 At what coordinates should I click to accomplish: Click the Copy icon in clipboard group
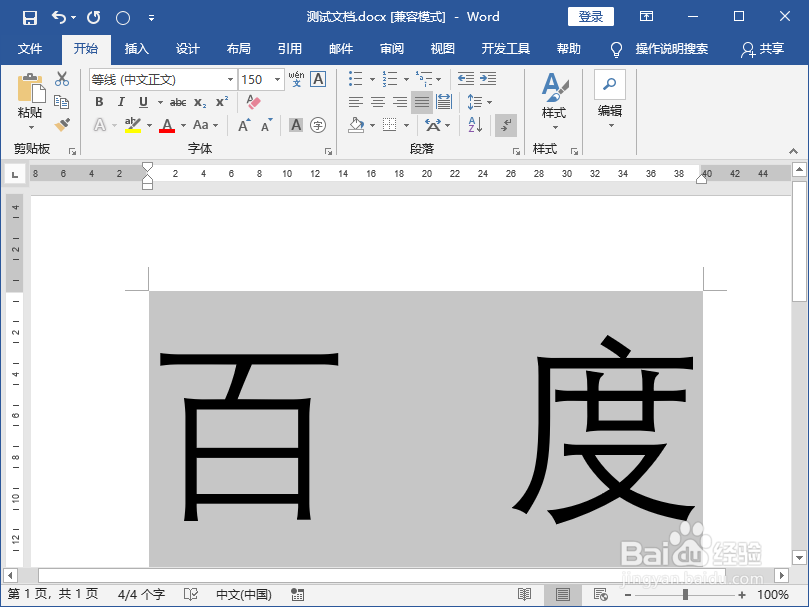click(62, 102)
